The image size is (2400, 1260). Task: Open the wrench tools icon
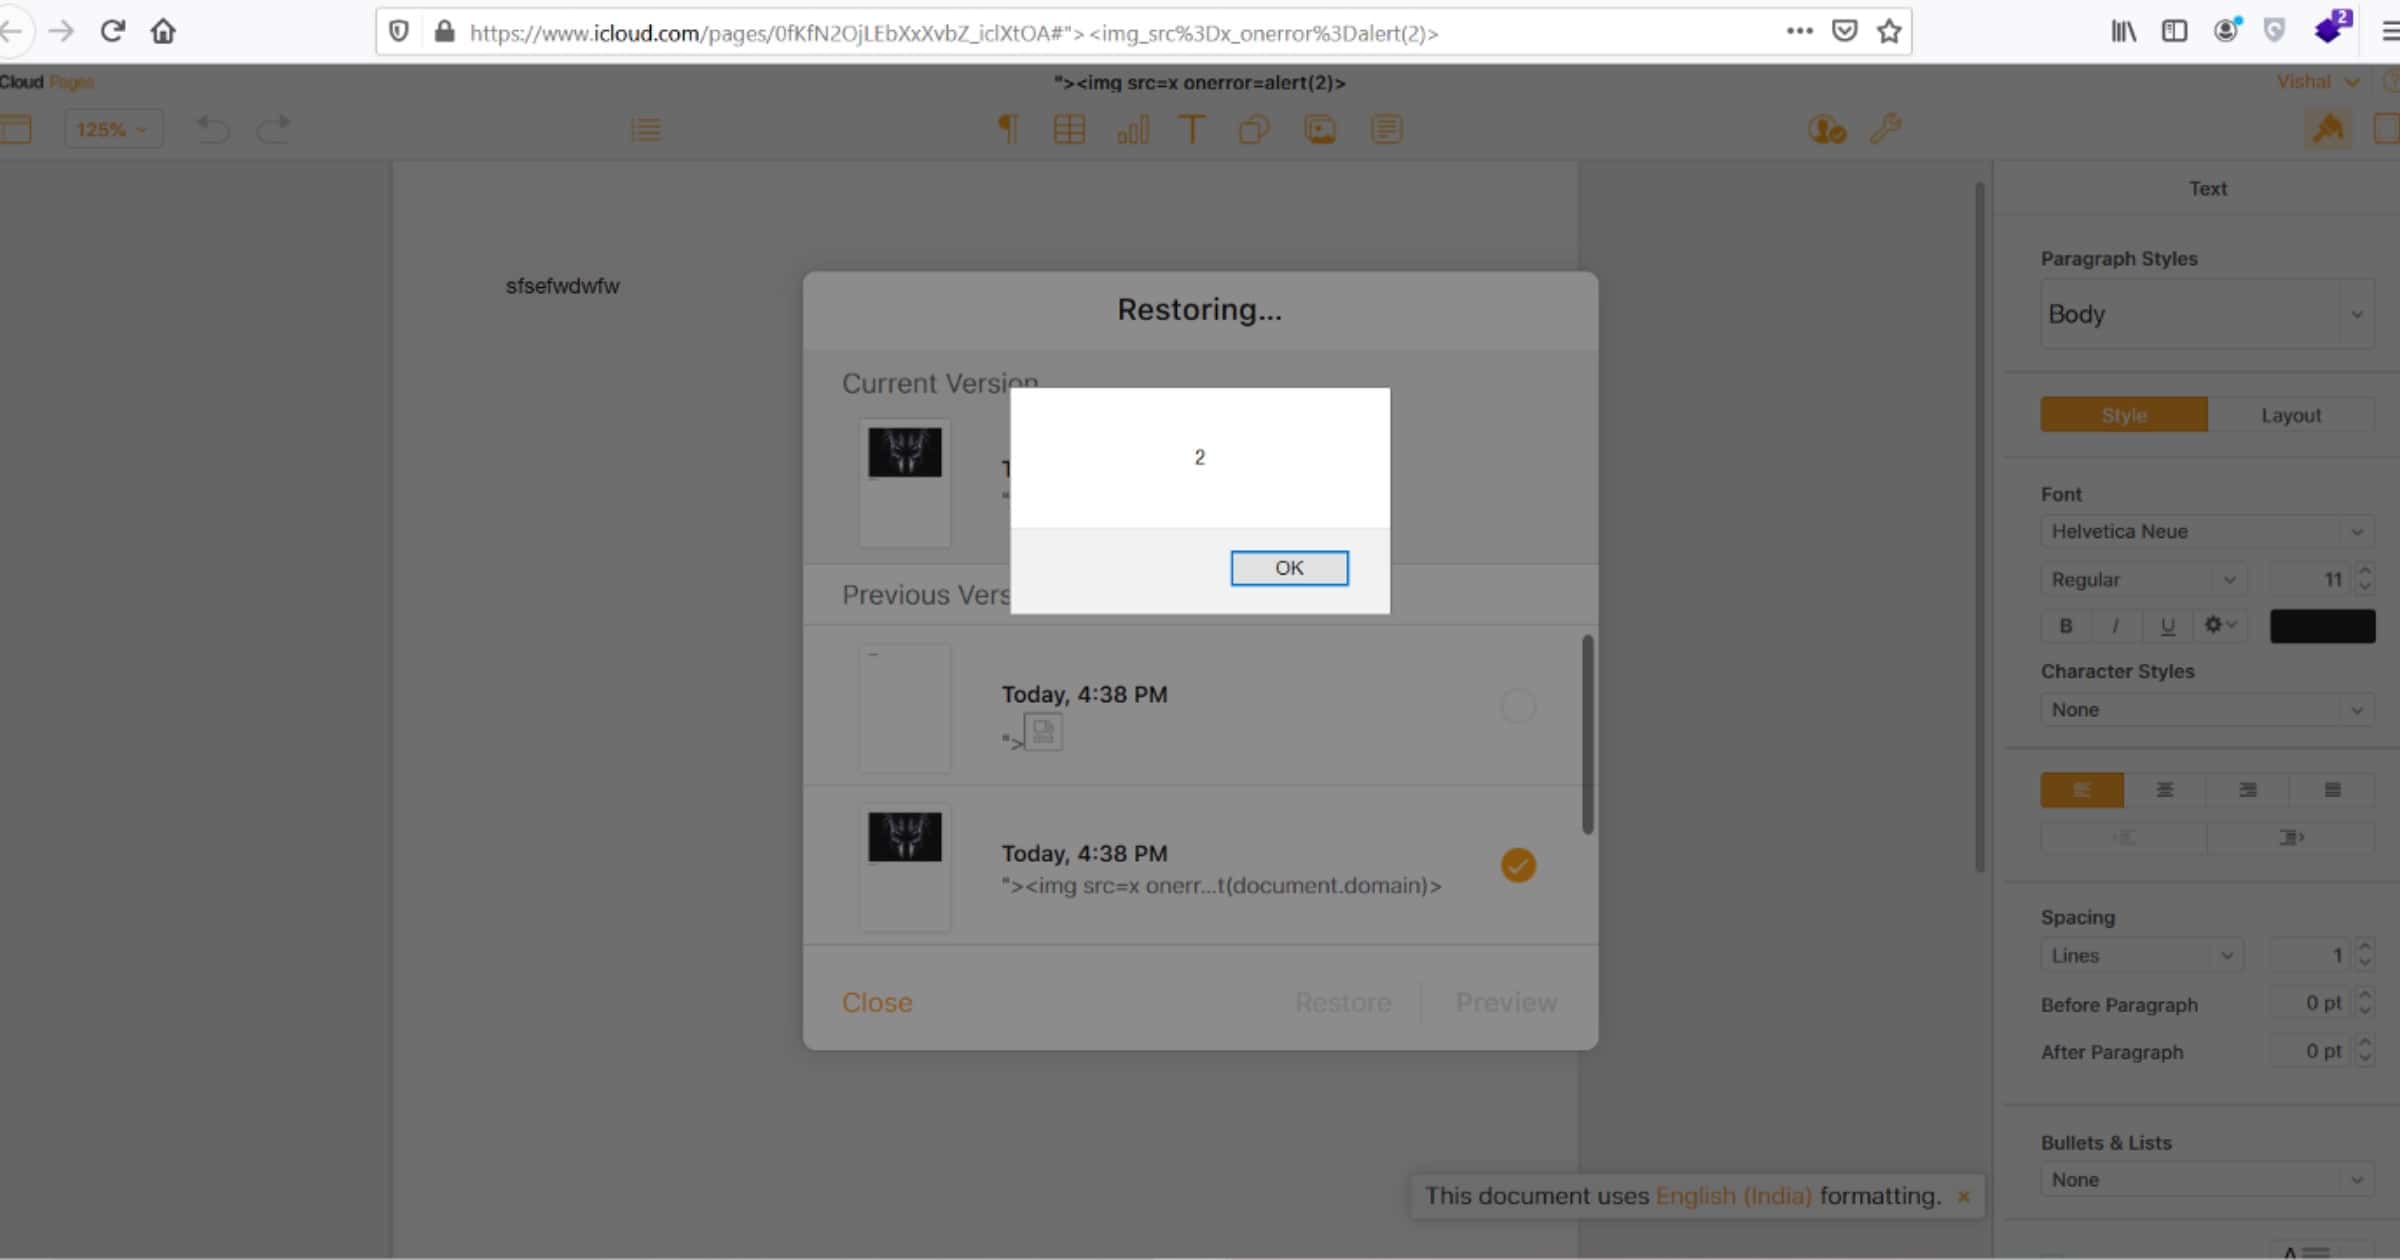(x=1885, y=129)
